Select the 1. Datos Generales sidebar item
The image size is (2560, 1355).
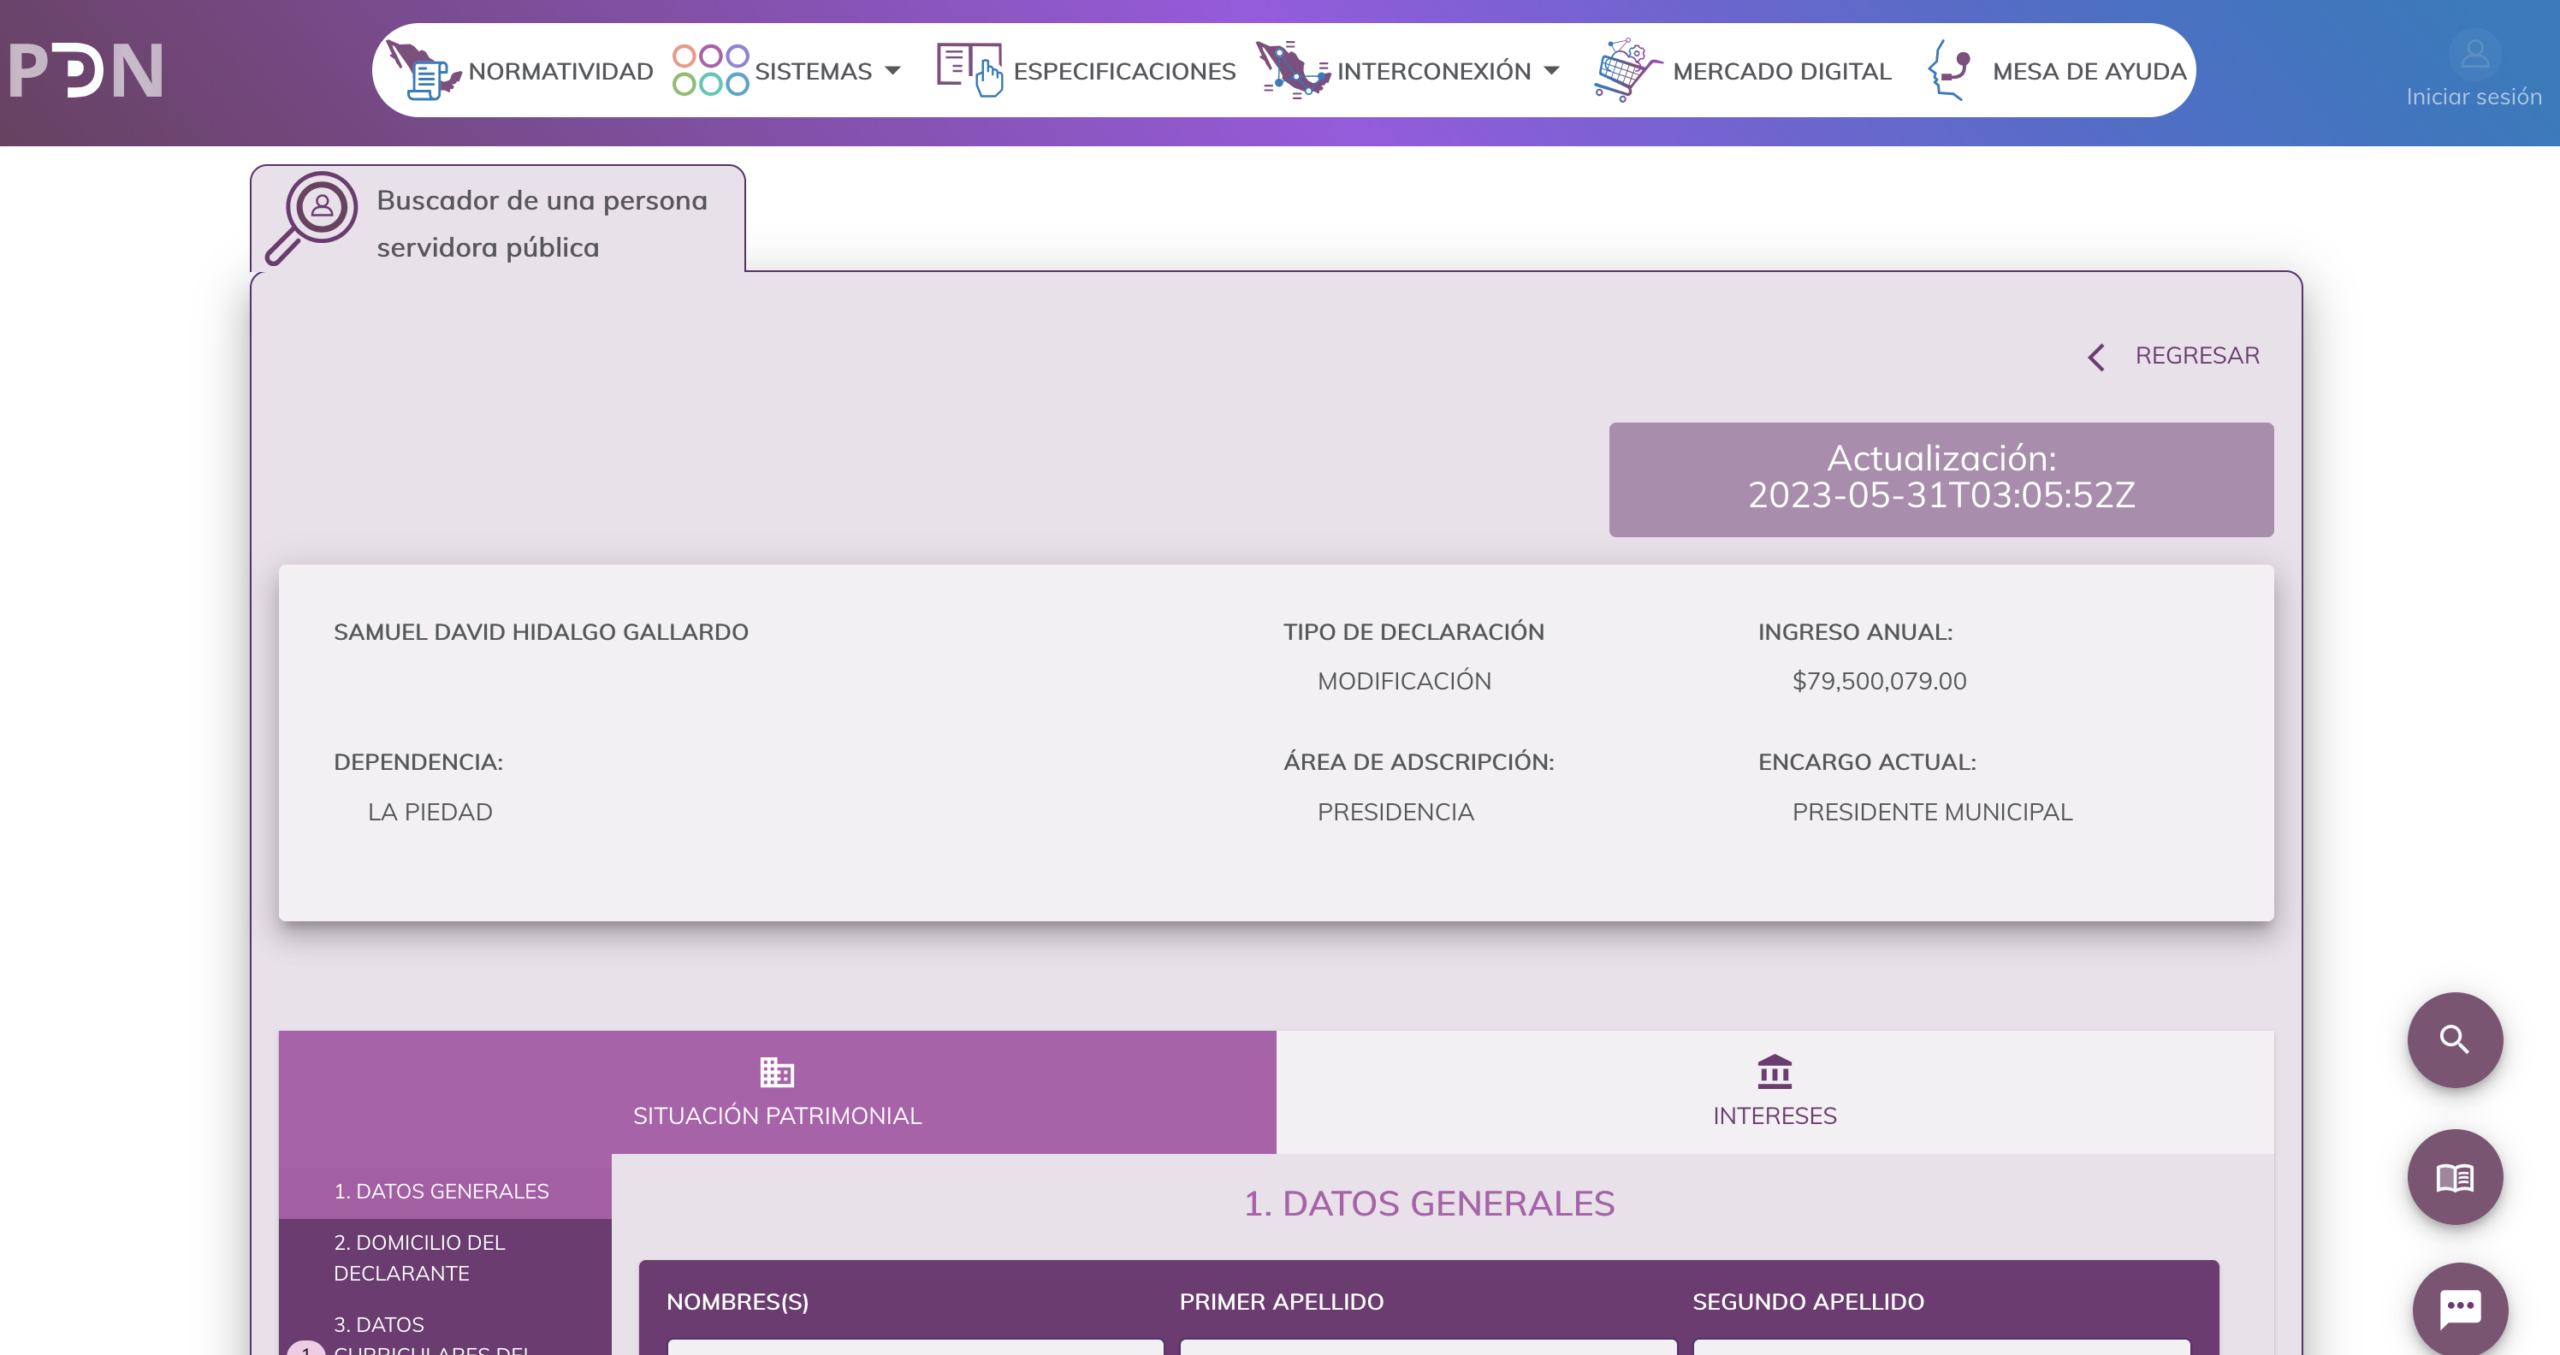441,1191
